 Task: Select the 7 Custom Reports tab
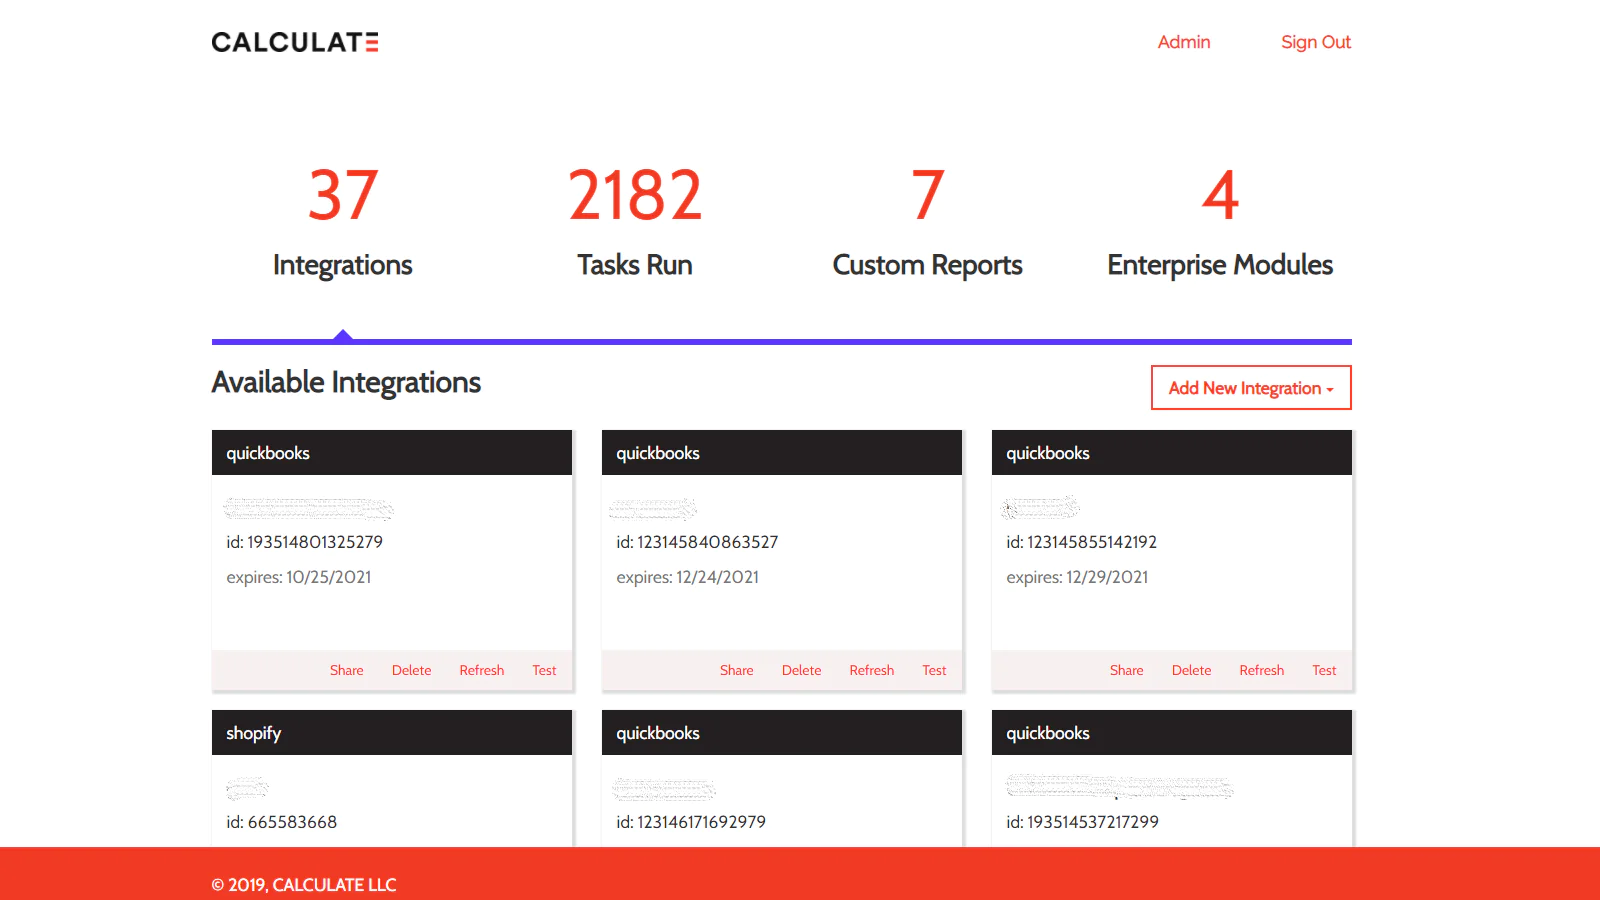point(928,222)
